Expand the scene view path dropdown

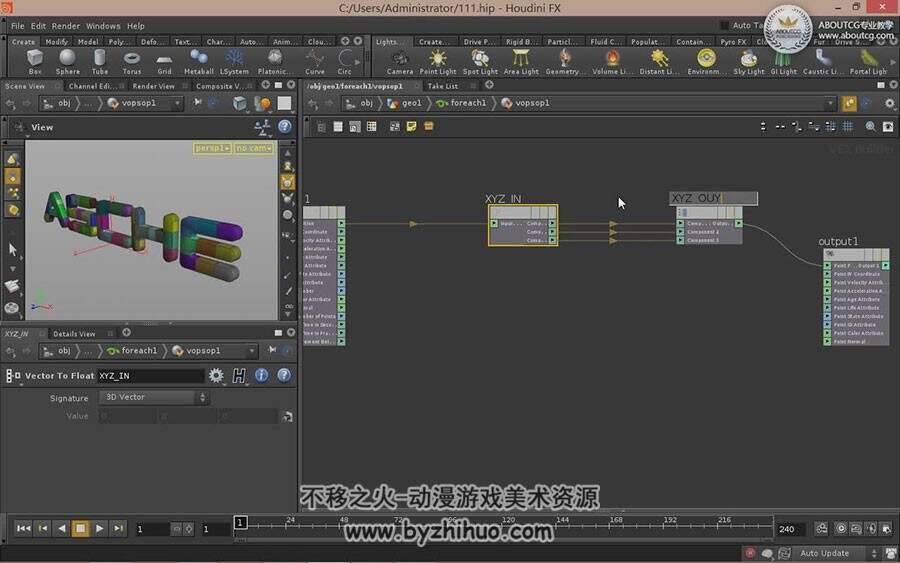pos(177,103)
